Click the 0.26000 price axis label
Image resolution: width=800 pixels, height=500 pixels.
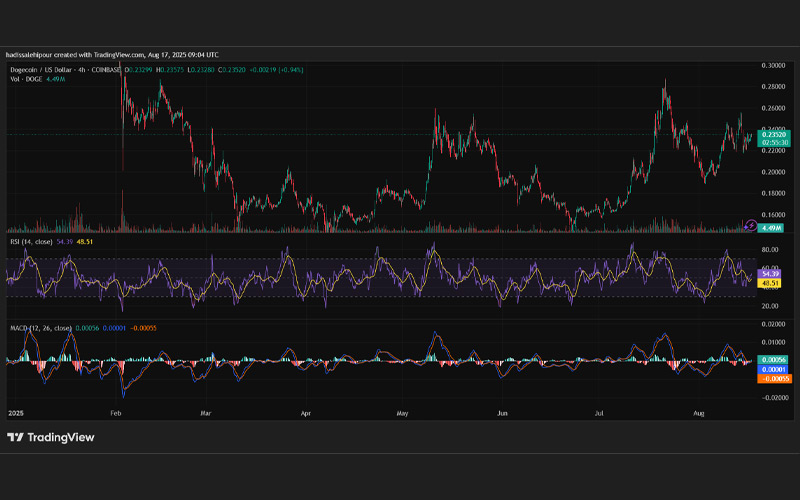coord(773,108)
